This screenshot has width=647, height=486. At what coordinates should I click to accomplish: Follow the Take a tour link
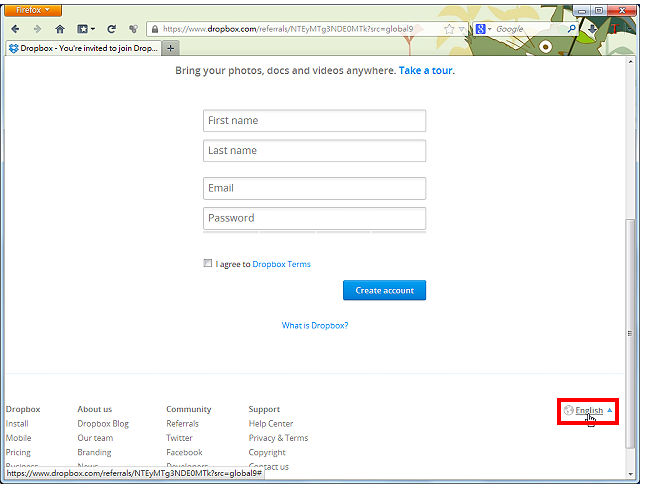pos(425,71)
